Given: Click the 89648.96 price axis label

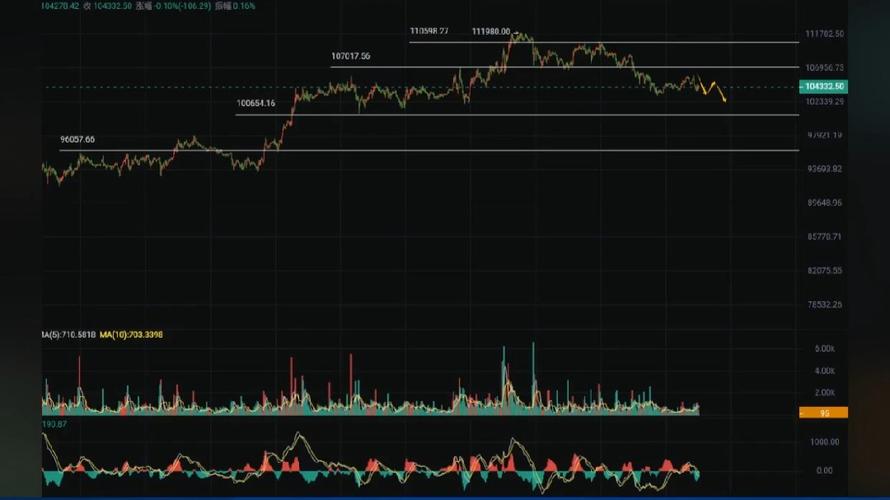Looking at the screenshot, I should point(825,203).
